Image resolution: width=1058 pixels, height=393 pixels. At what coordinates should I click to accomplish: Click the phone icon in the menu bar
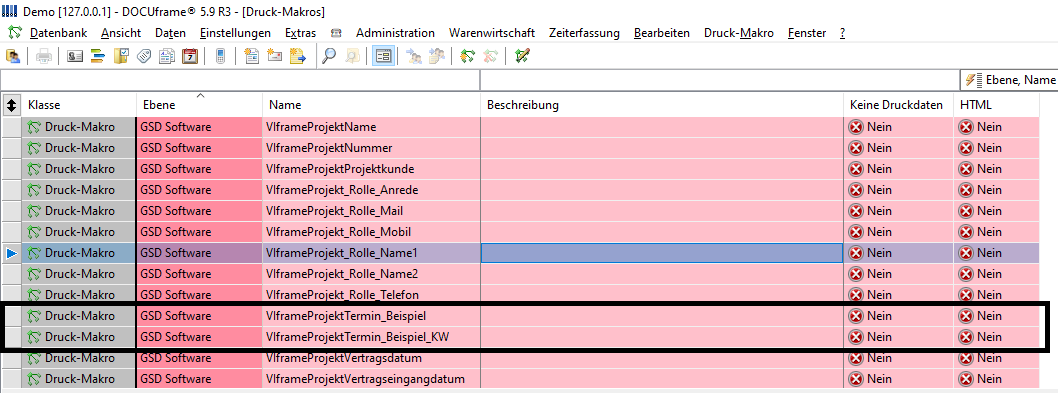pos(336,32)
